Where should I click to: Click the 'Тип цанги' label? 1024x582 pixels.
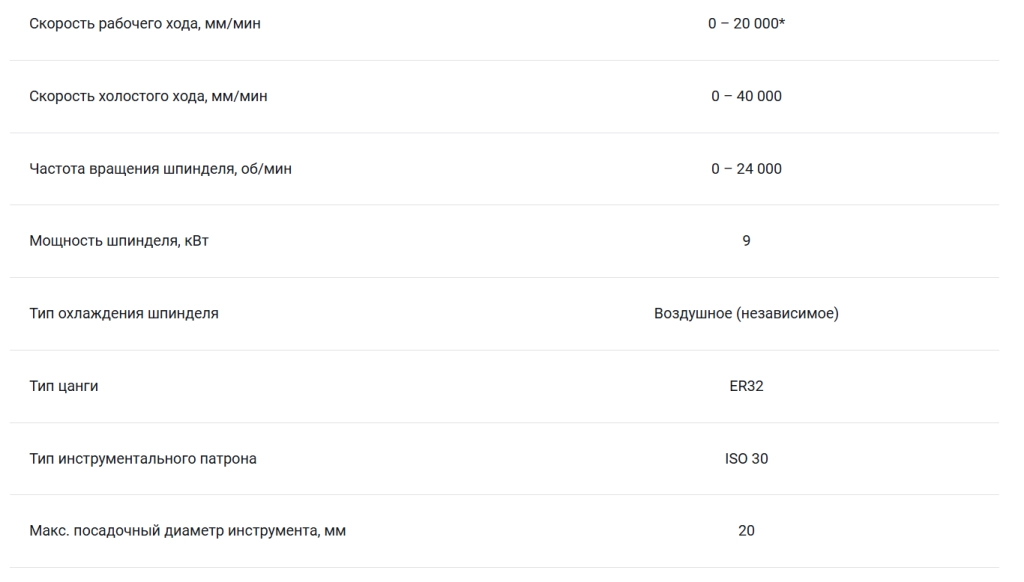pos(64,386)
